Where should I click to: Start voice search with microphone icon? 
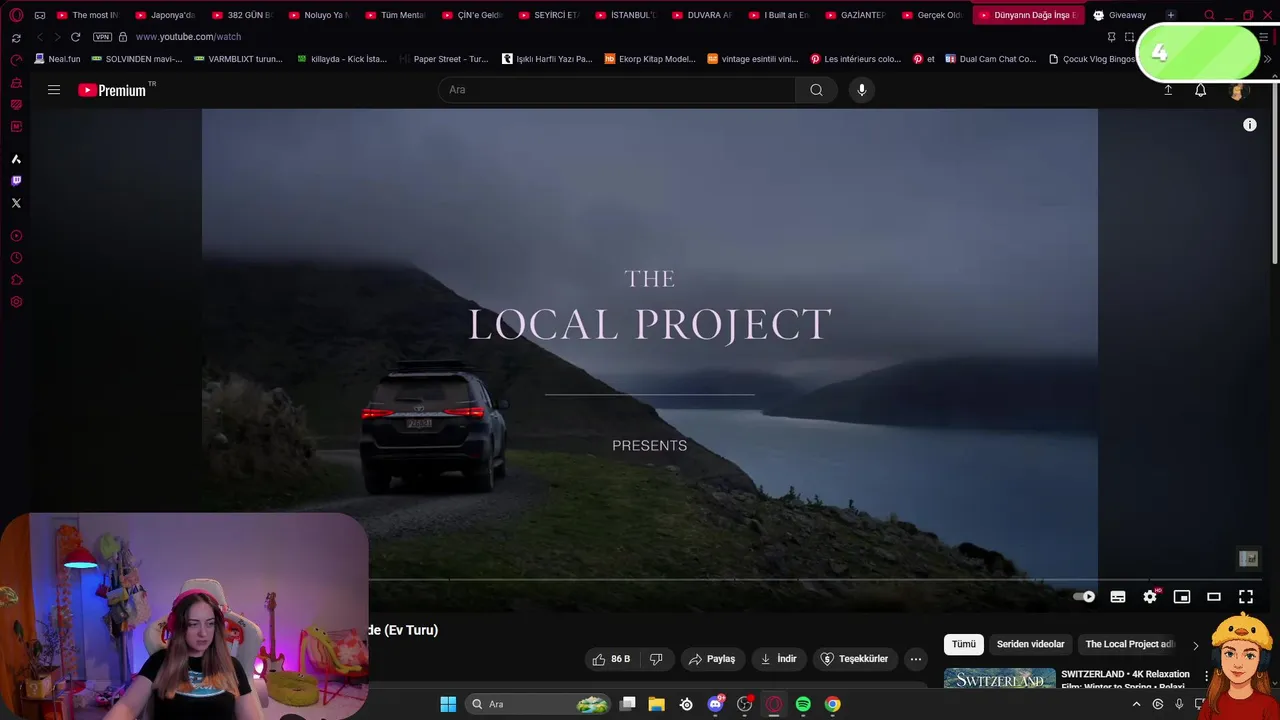coord(862,90)
